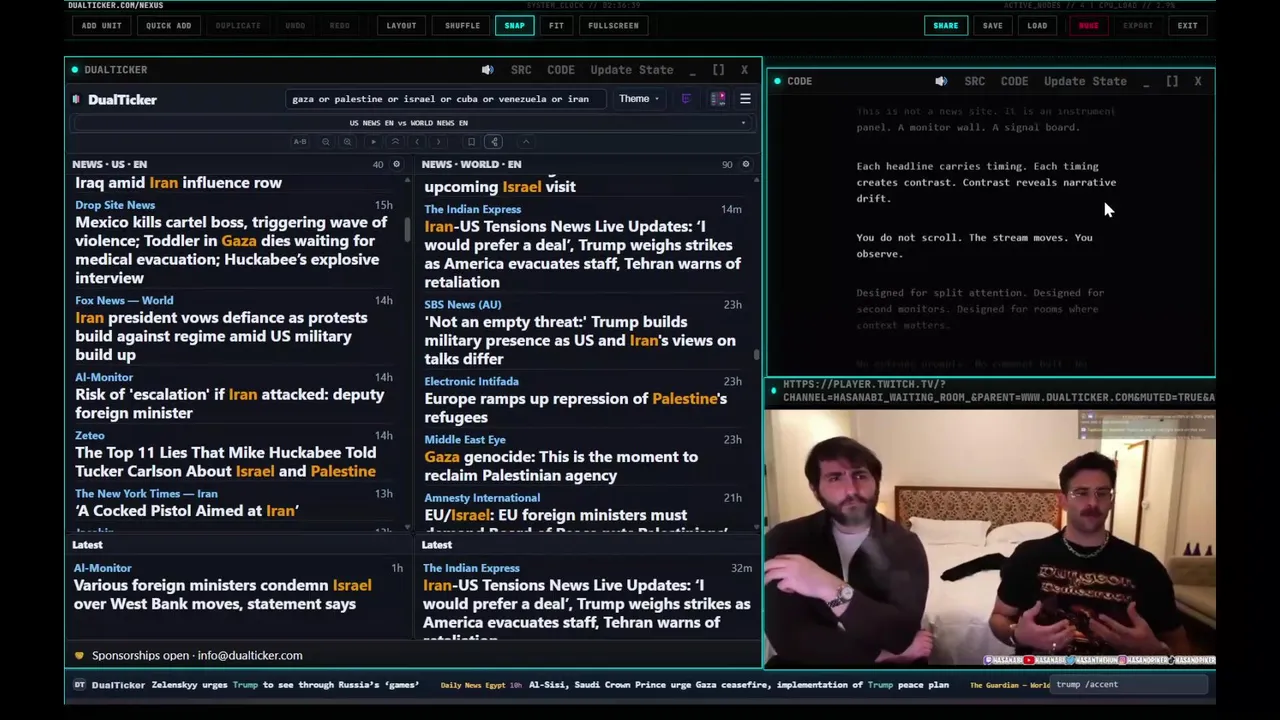Click Update State in CODE panel header

[1085, 81]
